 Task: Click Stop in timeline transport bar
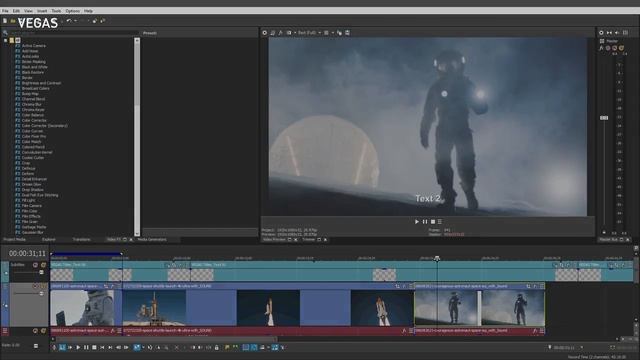click(94, 347)
